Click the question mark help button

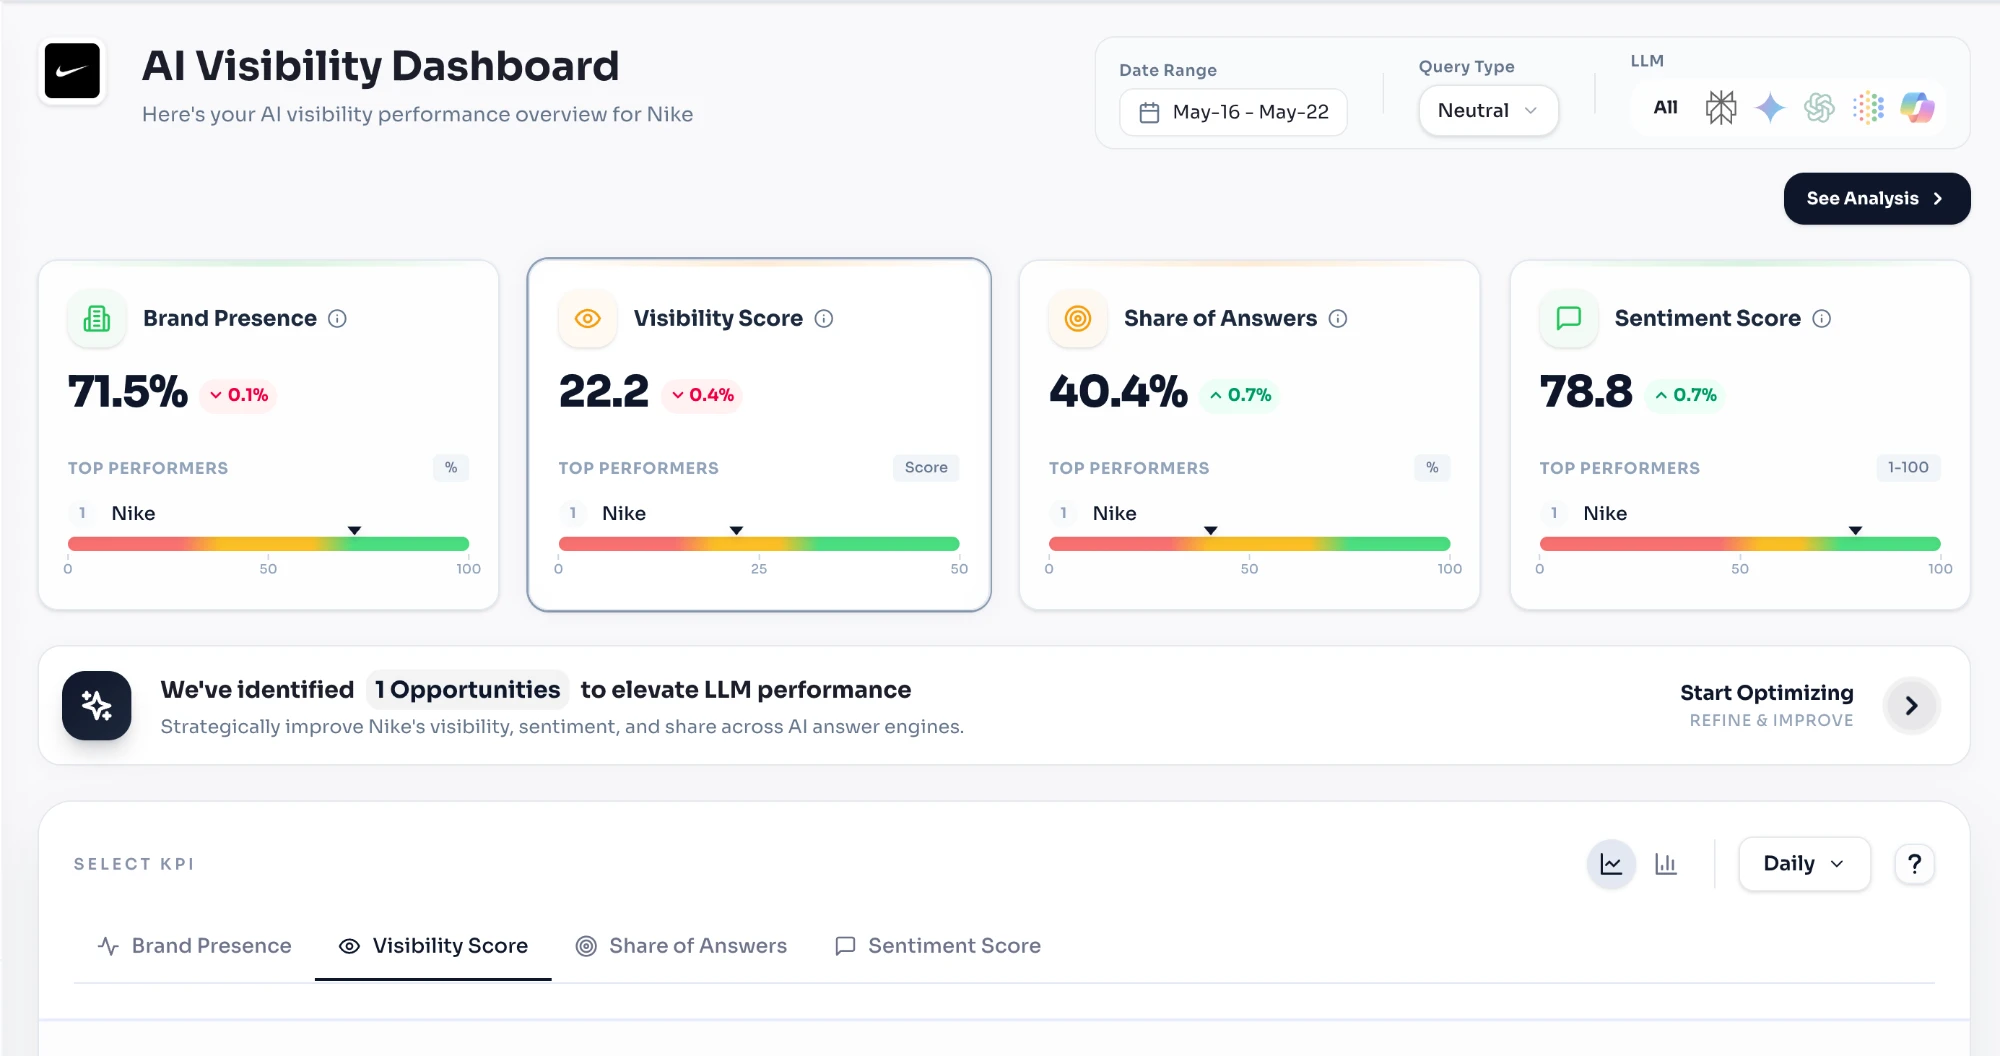pos(1914,864)
